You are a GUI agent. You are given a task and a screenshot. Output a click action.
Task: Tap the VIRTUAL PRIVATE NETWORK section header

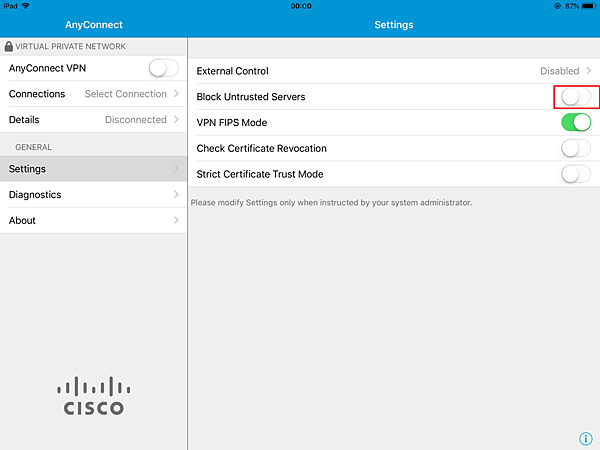70,46
